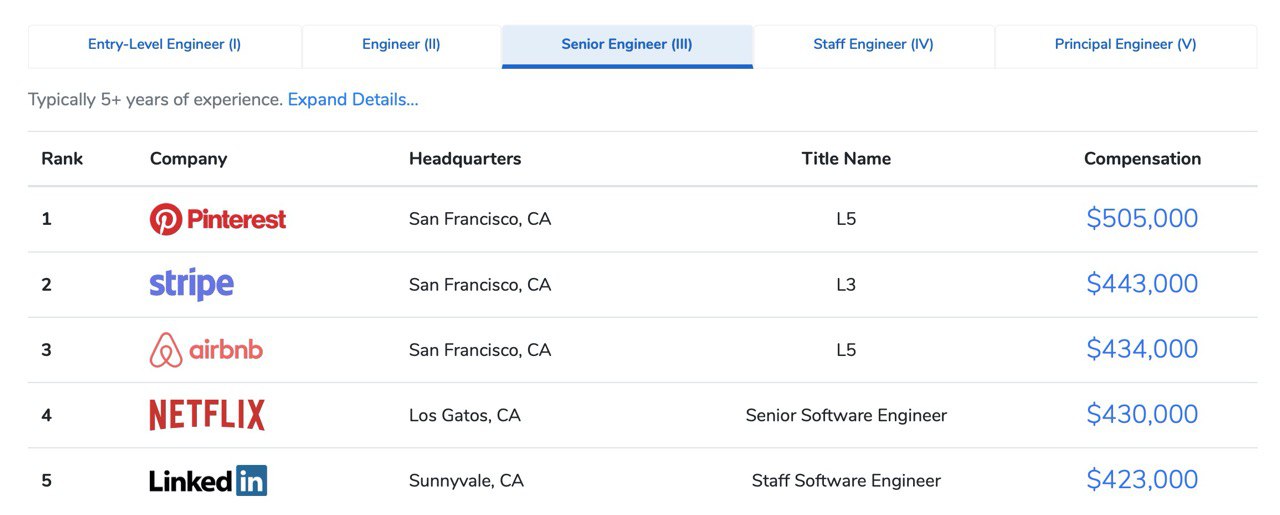
Task: Click the Netflix logo
Action: pyautogui.click(x=207, y=415)
